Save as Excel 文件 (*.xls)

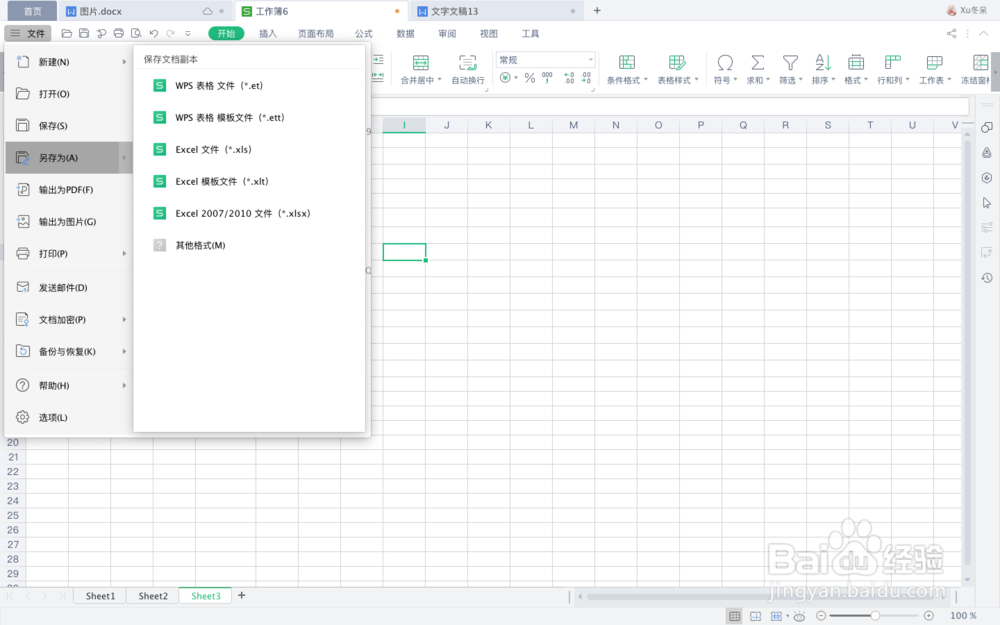click(249, 149)
